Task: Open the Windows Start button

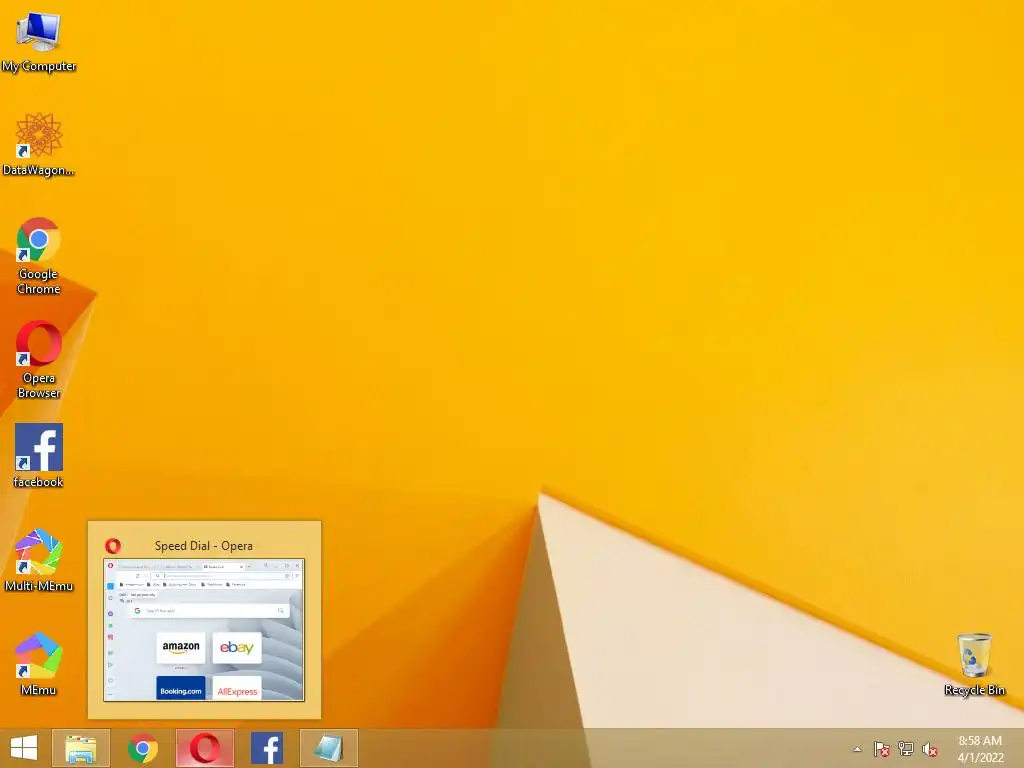Action: pyautogui.click(x=24, y=748)
